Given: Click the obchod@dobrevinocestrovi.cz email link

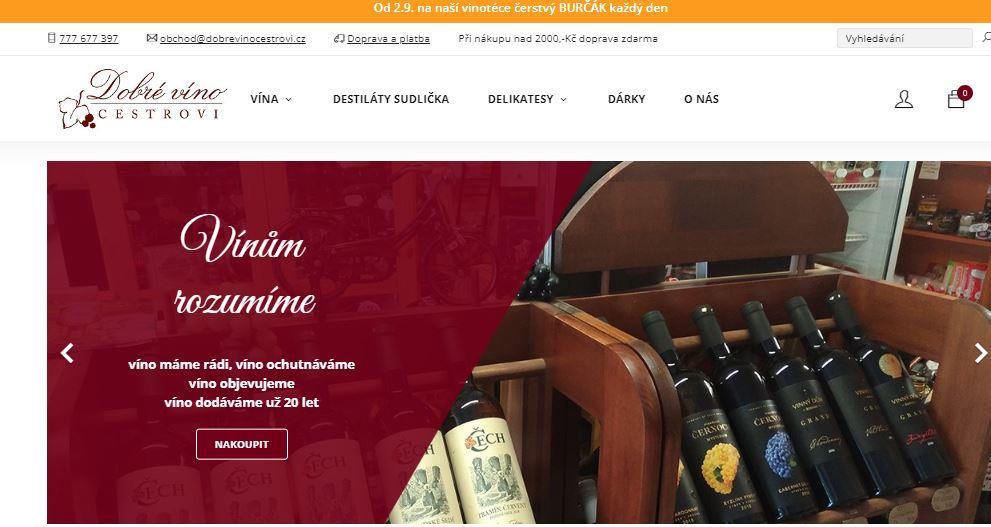Looking at the screenshot, I should click(x=233, y=39).
